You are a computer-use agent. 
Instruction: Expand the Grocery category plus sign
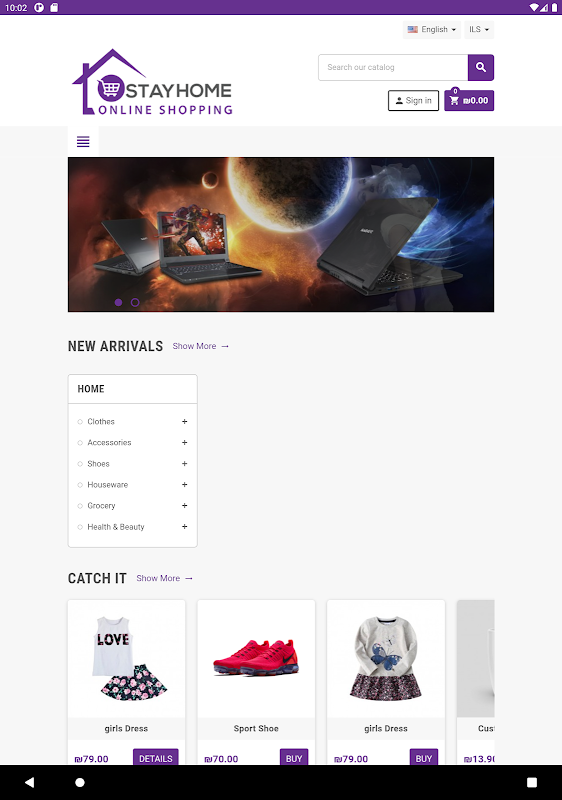tap(185, 506)
